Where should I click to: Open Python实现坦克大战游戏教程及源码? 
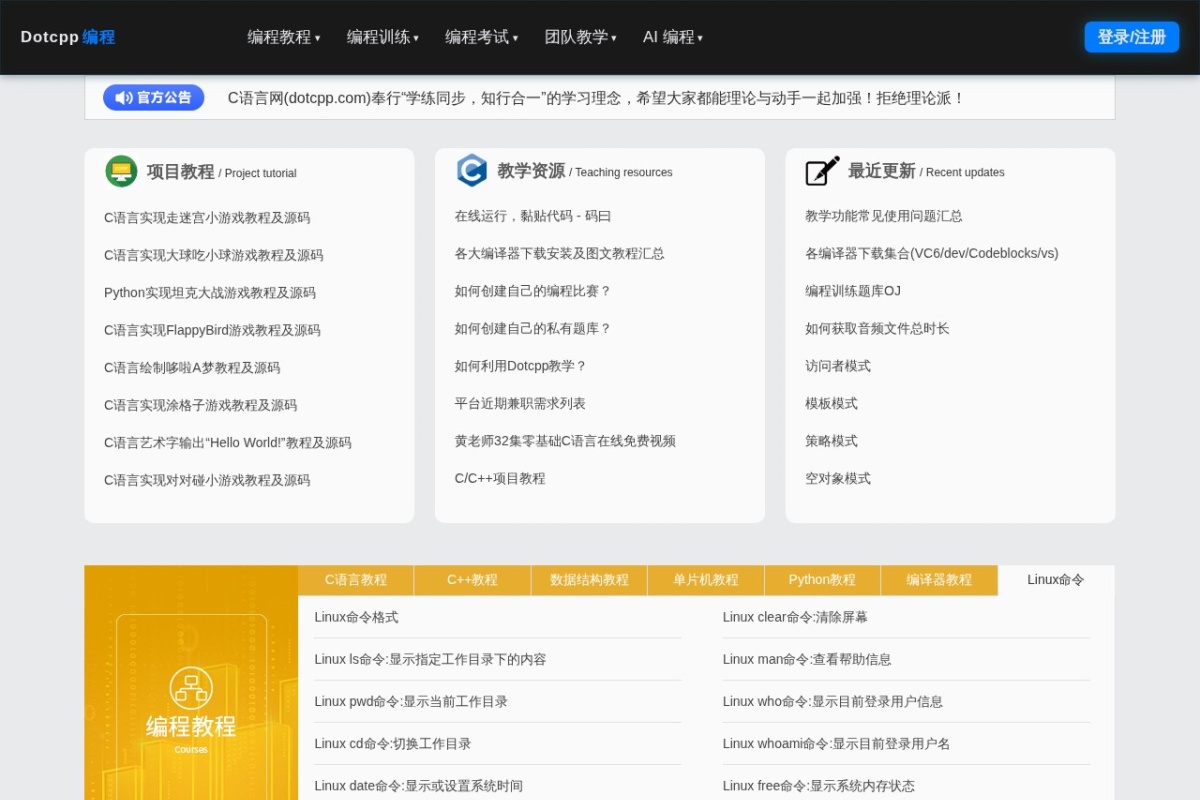point(210,293)
